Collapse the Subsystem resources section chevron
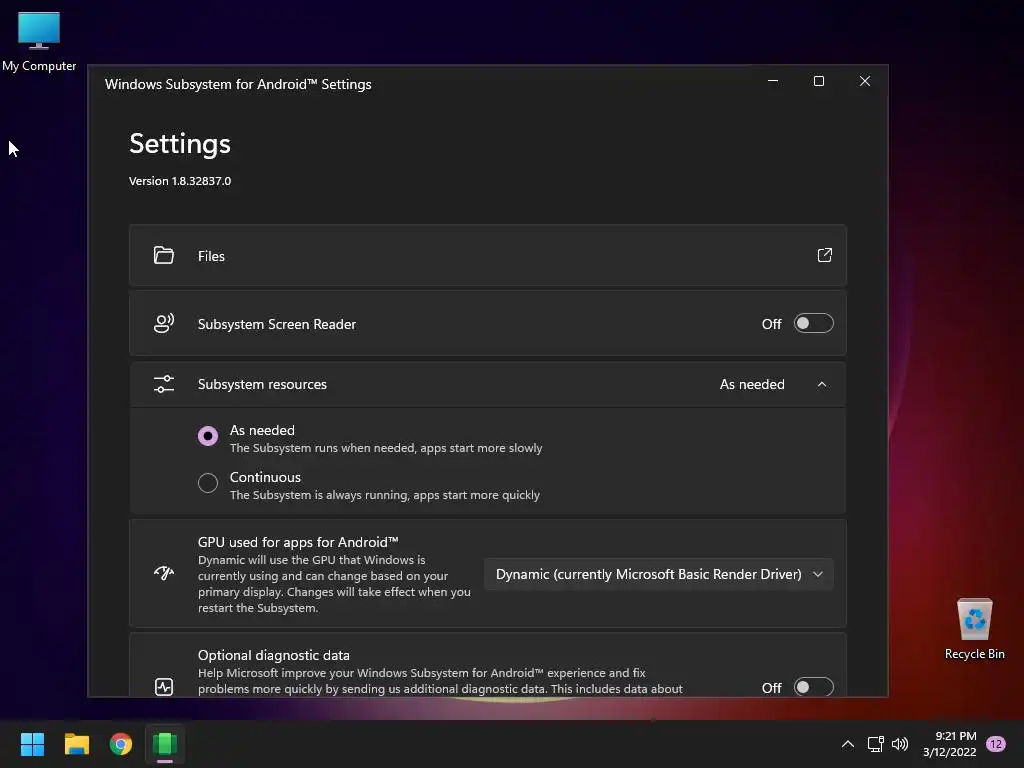This screenshot has height=768, width=1024. pos(822,384)
